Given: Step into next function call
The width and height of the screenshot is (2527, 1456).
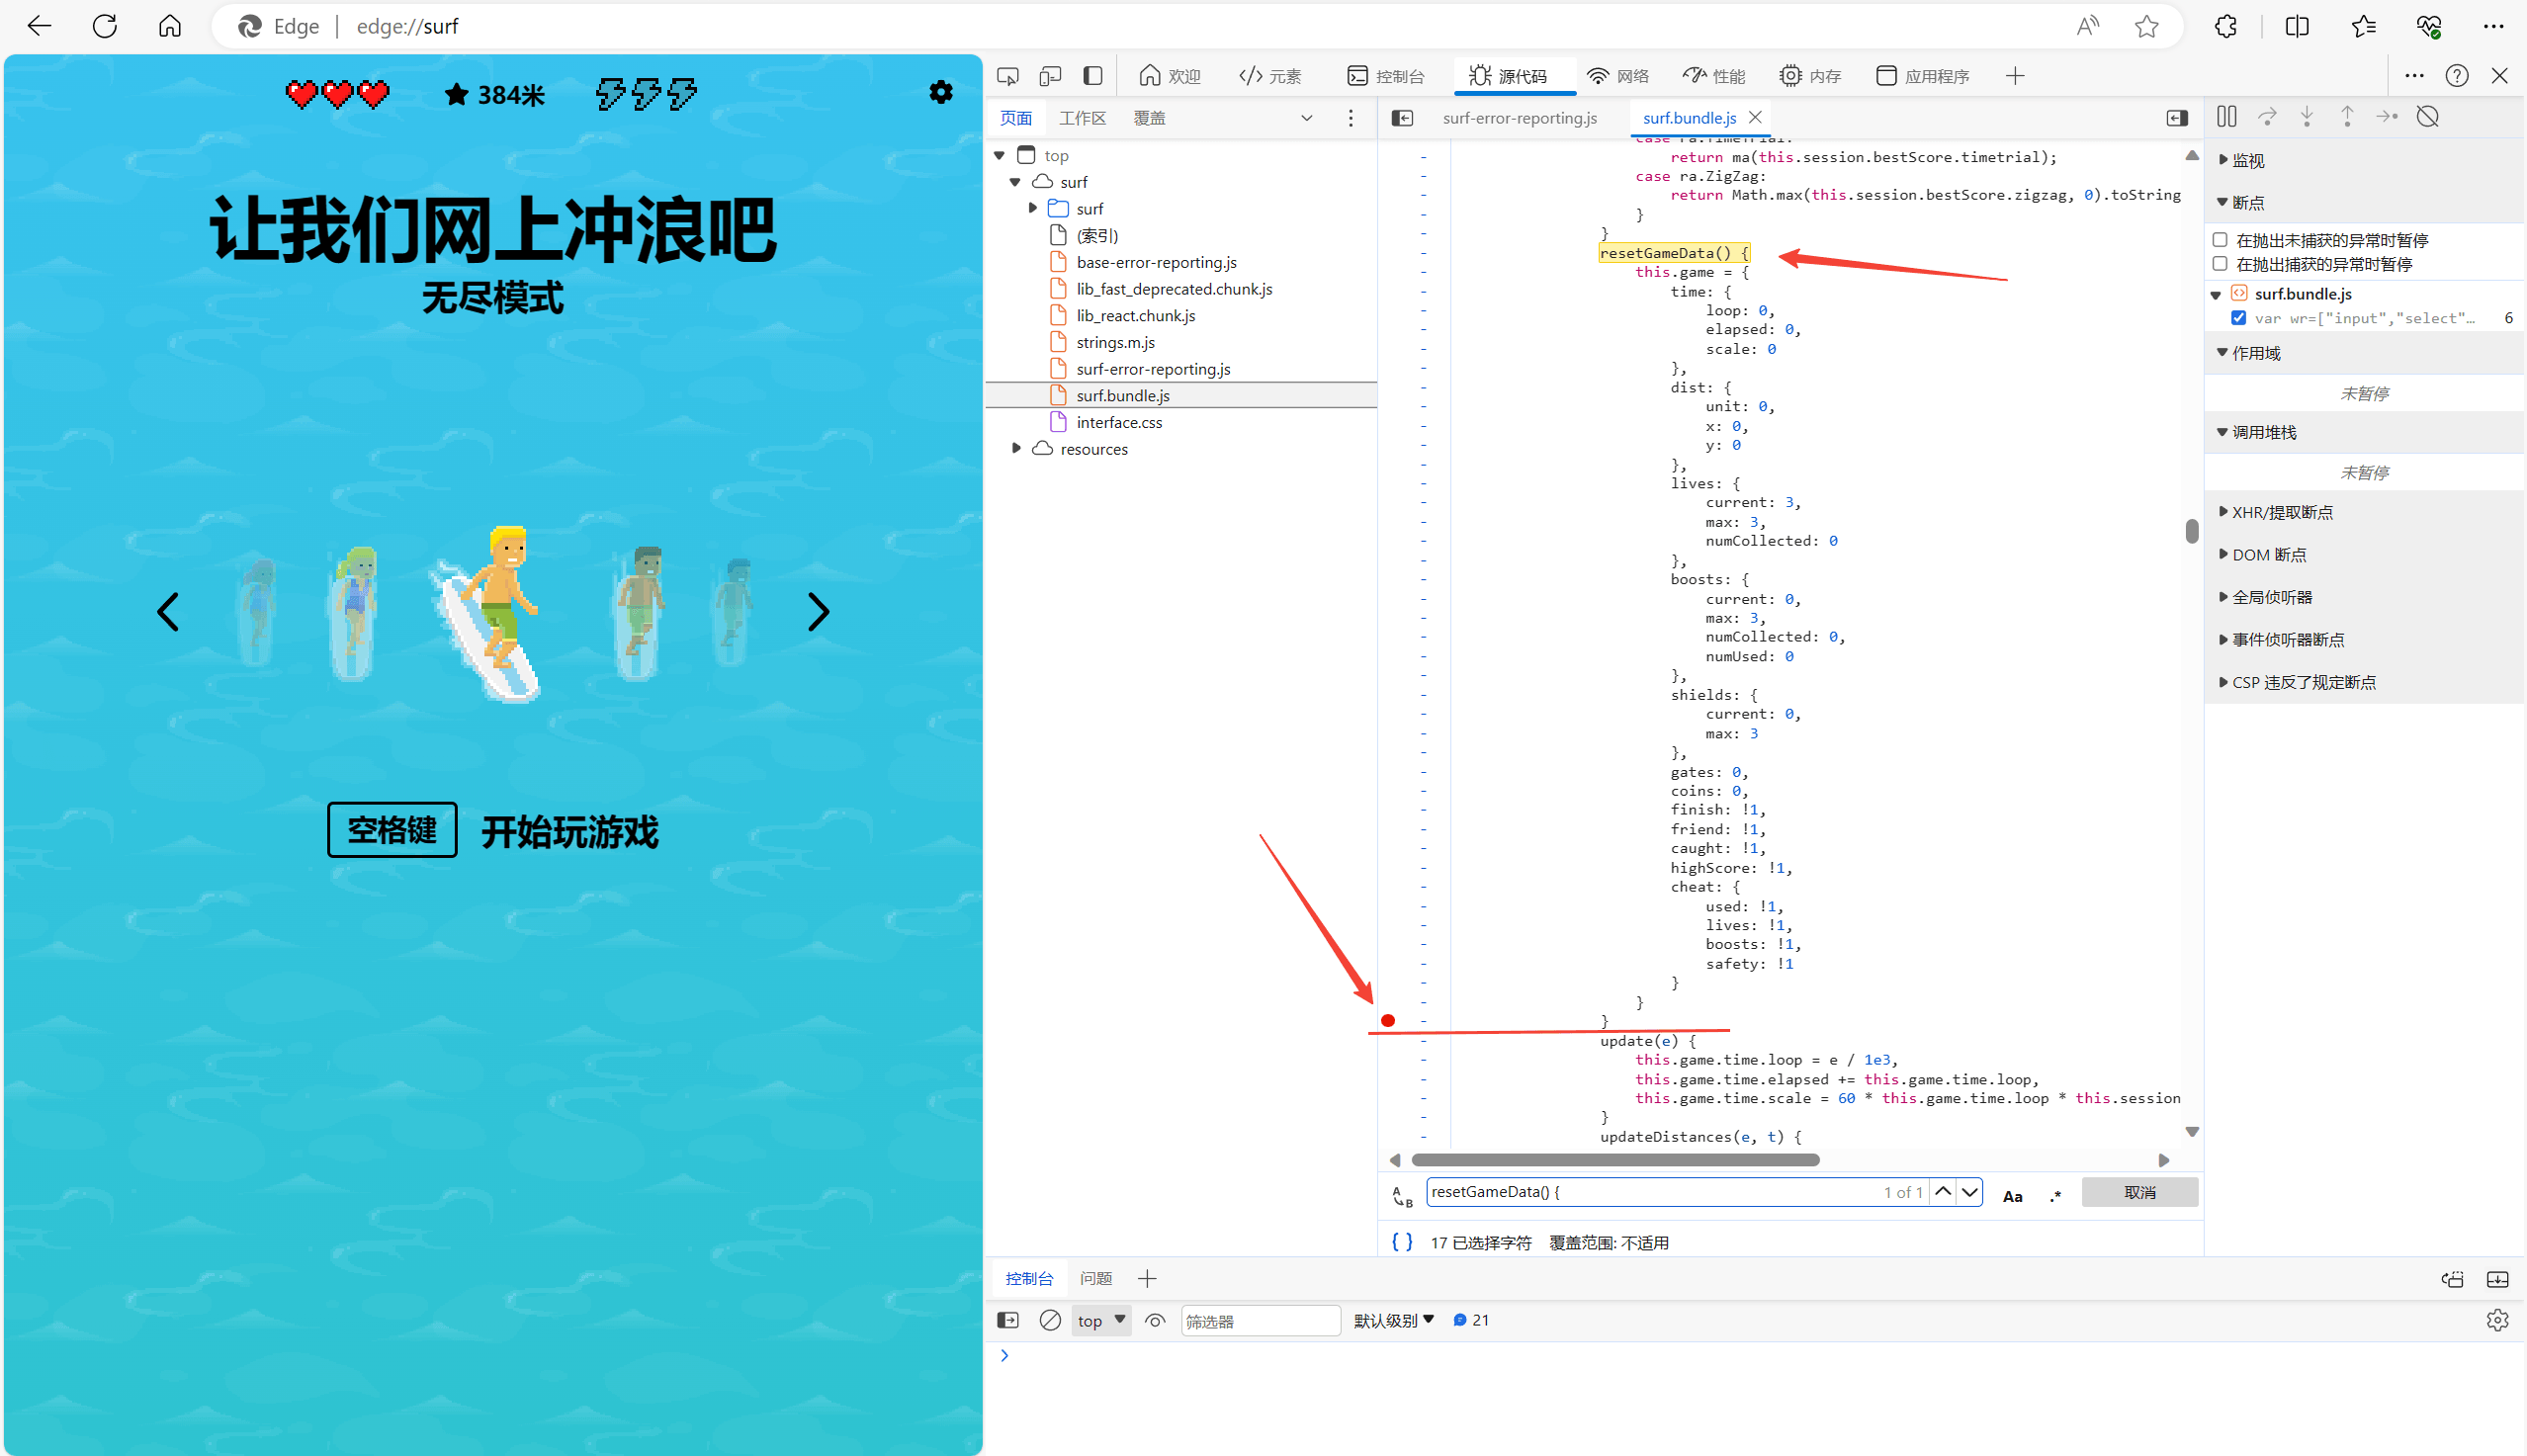Looking at the screenshot, I should pos(2307,117).
